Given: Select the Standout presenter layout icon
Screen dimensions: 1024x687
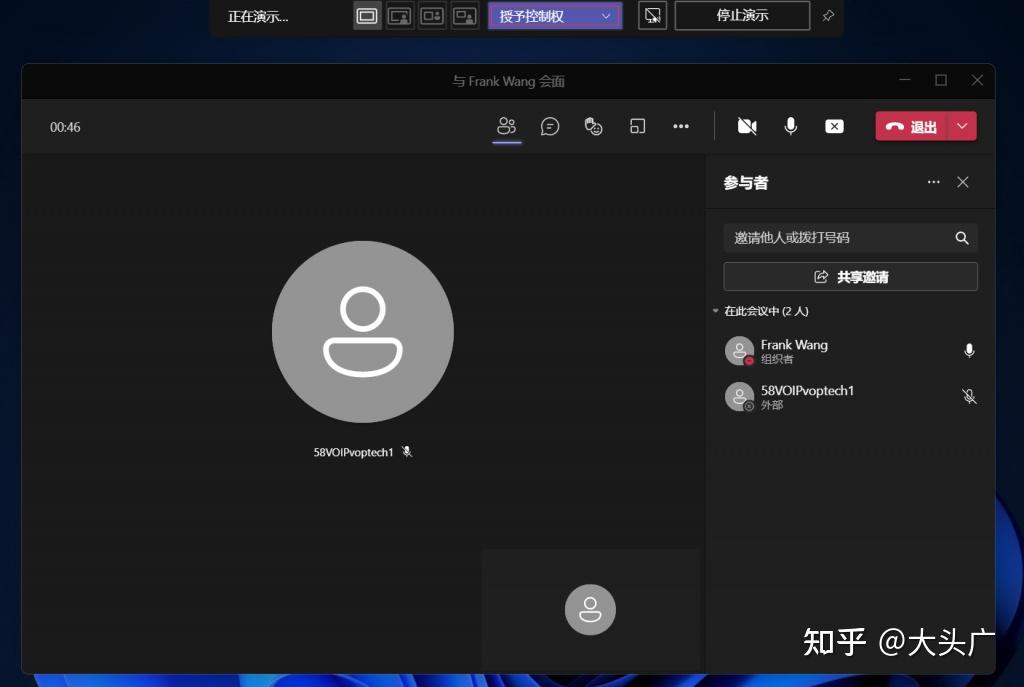Looking at the screenshot, I should [400, 15].
